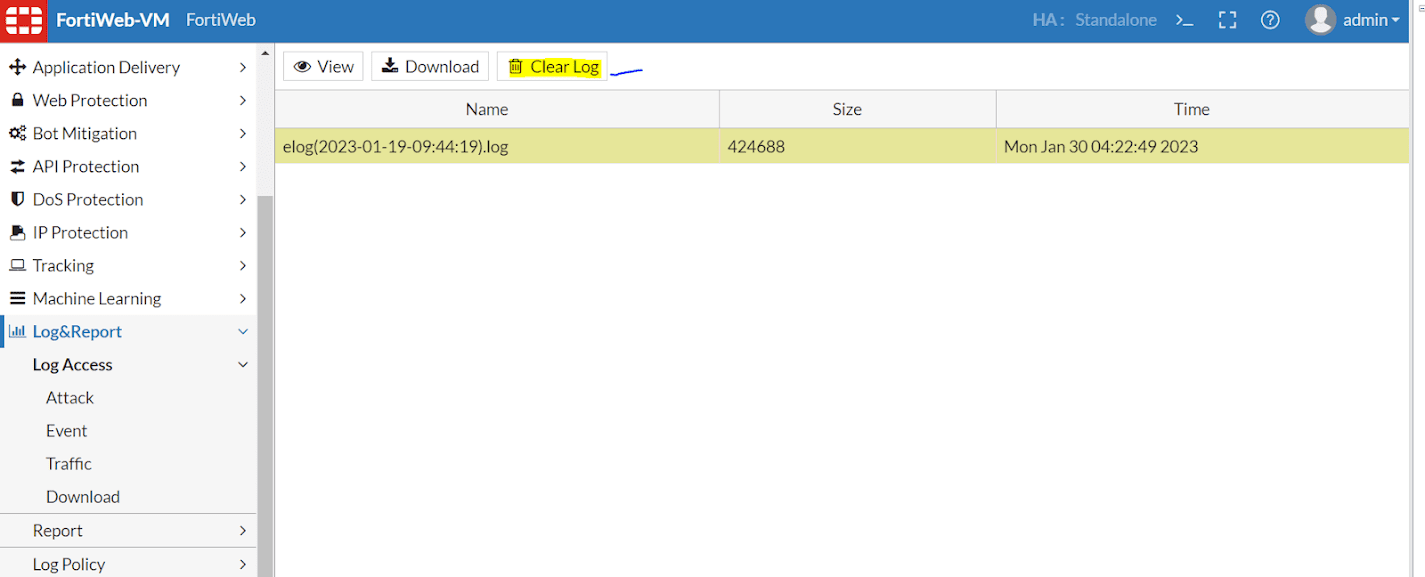Screen dimensions: 1425x577
Task: Click the Download toolbar button
Action: [430, 67]
